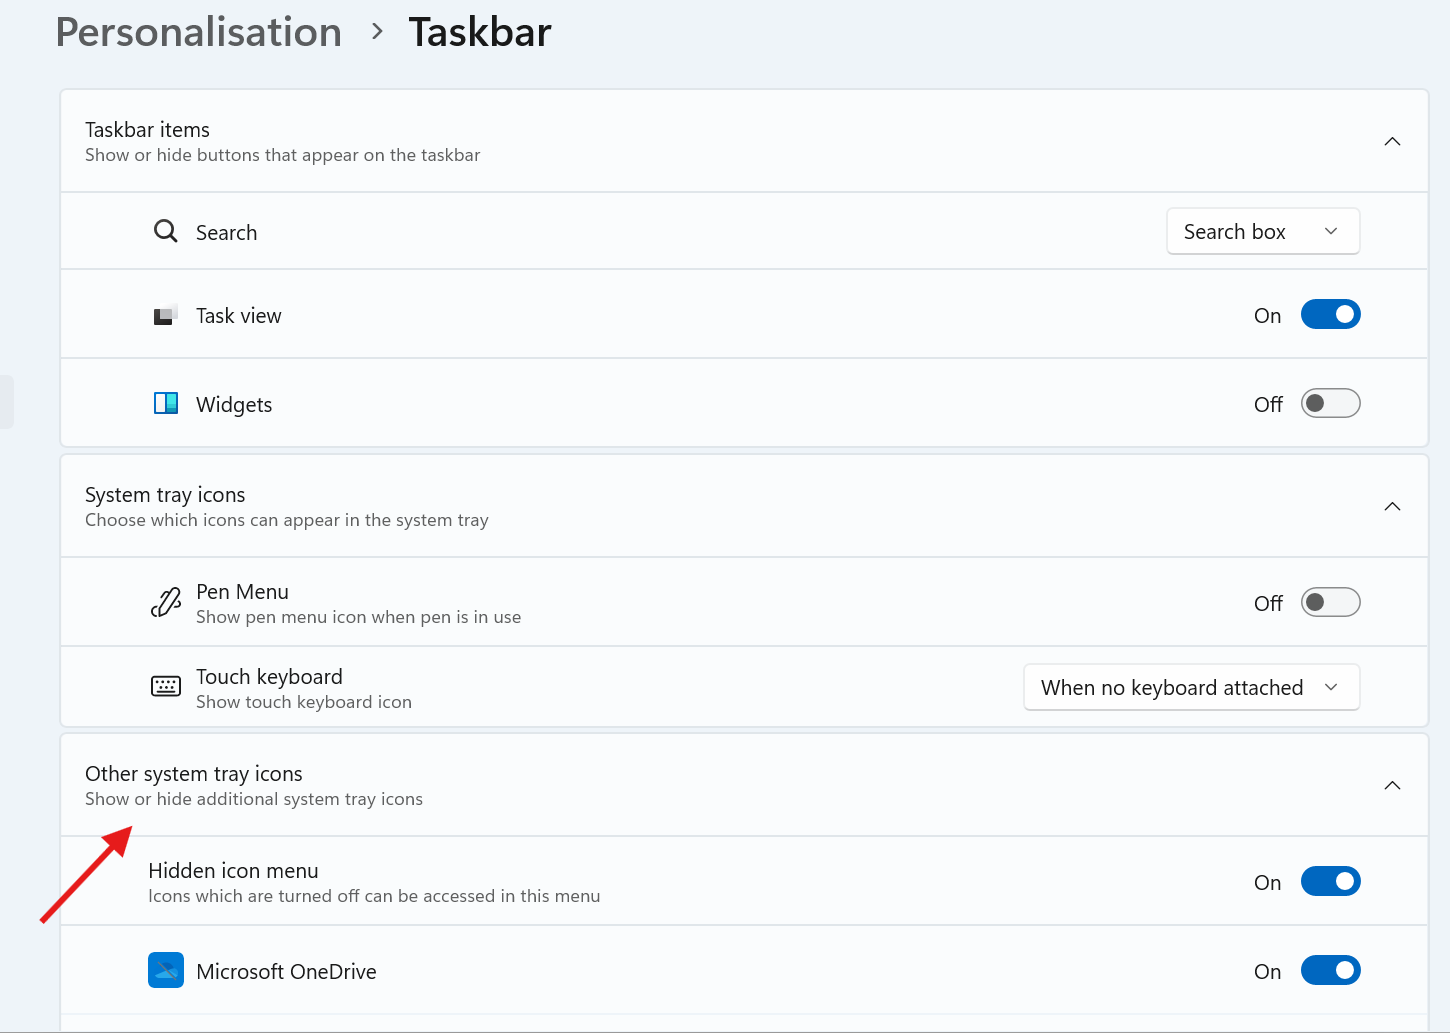
Task: Collapse the System tray icons section
Action: 1392,506
